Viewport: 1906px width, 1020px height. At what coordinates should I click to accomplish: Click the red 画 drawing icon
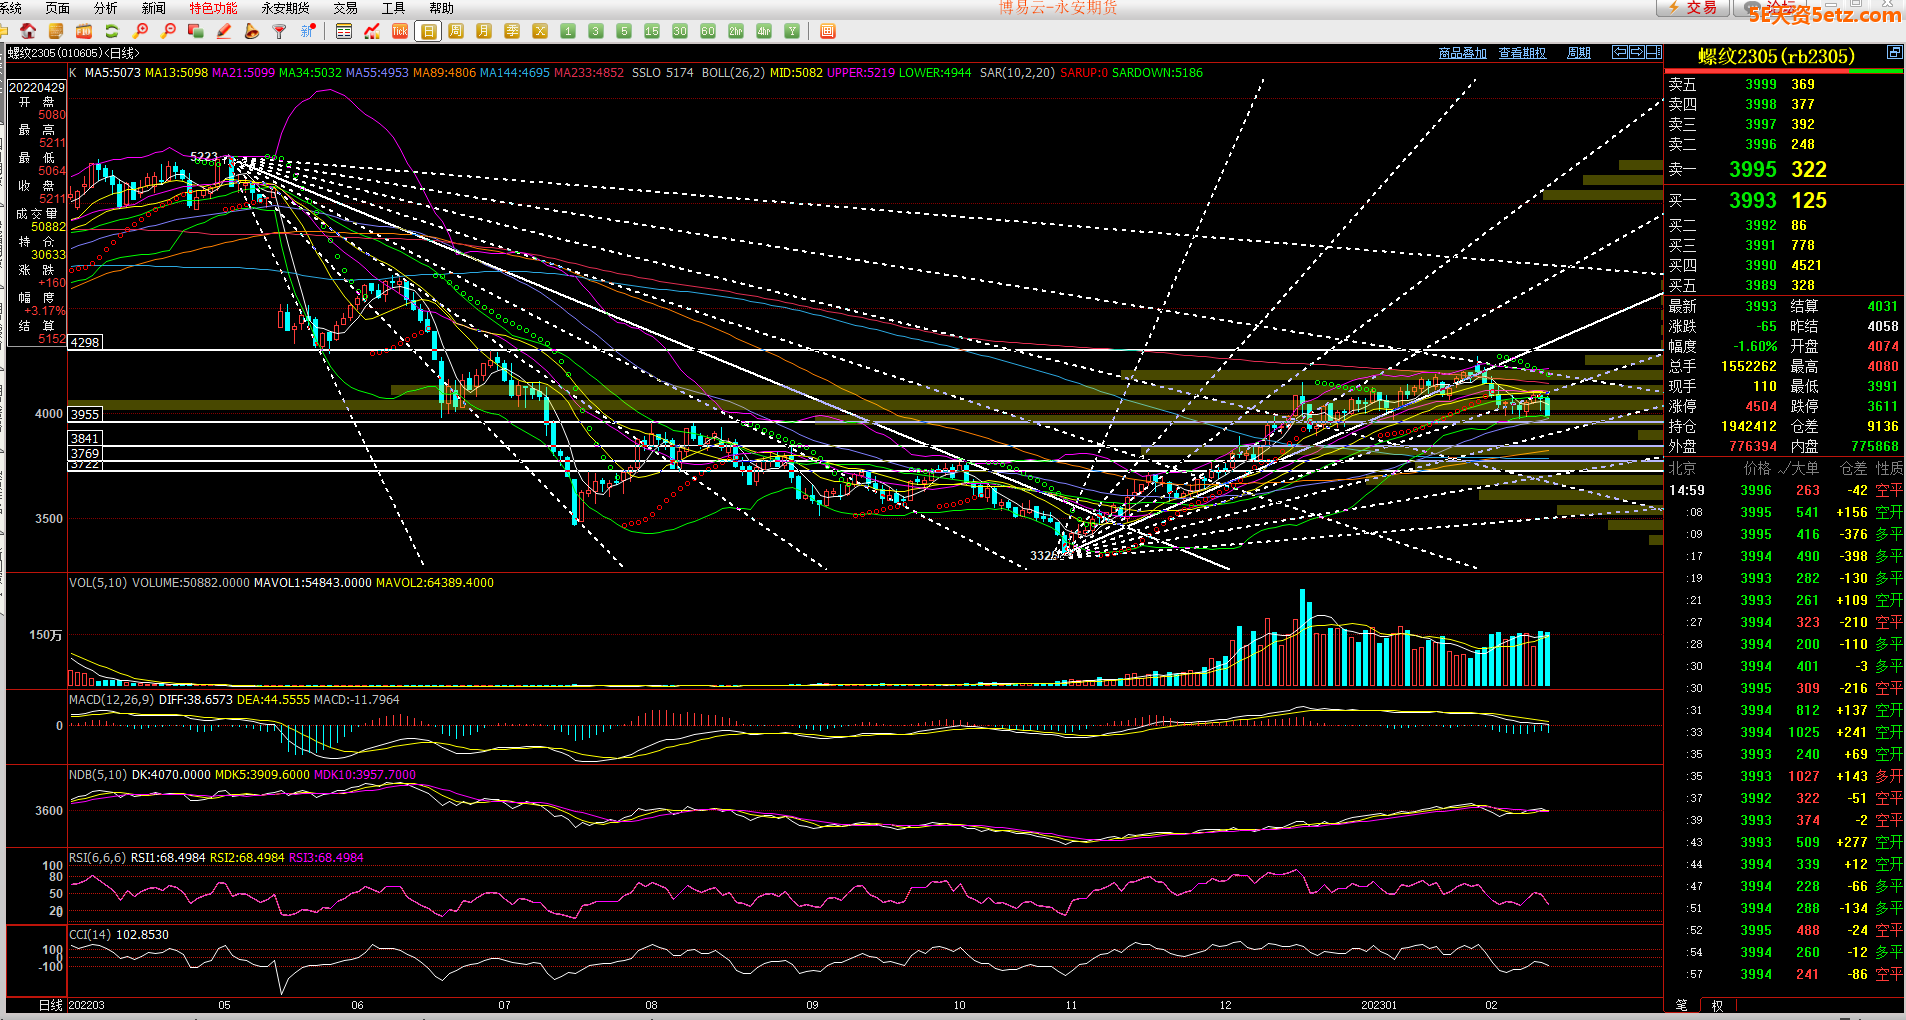click(x=827, y=32)
